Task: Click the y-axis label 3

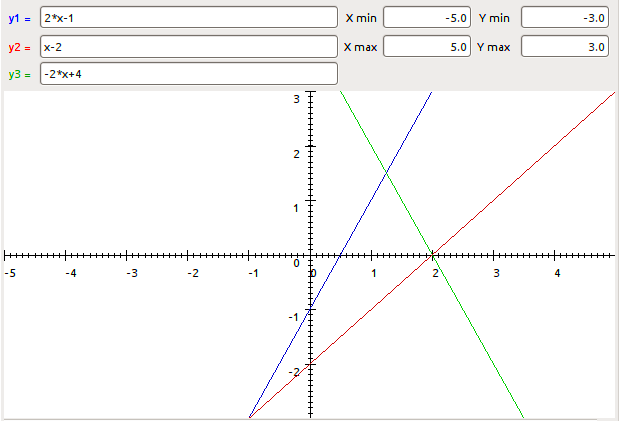Action: coord(296,99)
